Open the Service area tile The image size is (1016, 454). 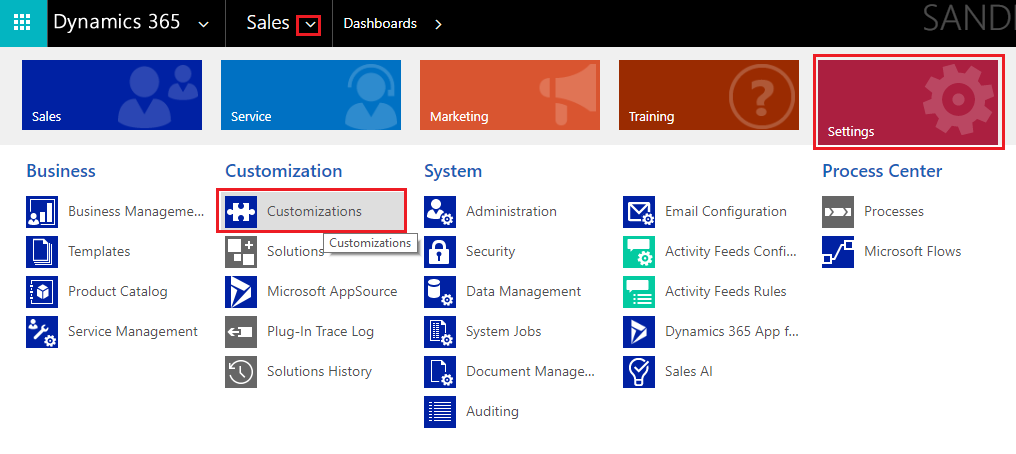tap(311, 95)
